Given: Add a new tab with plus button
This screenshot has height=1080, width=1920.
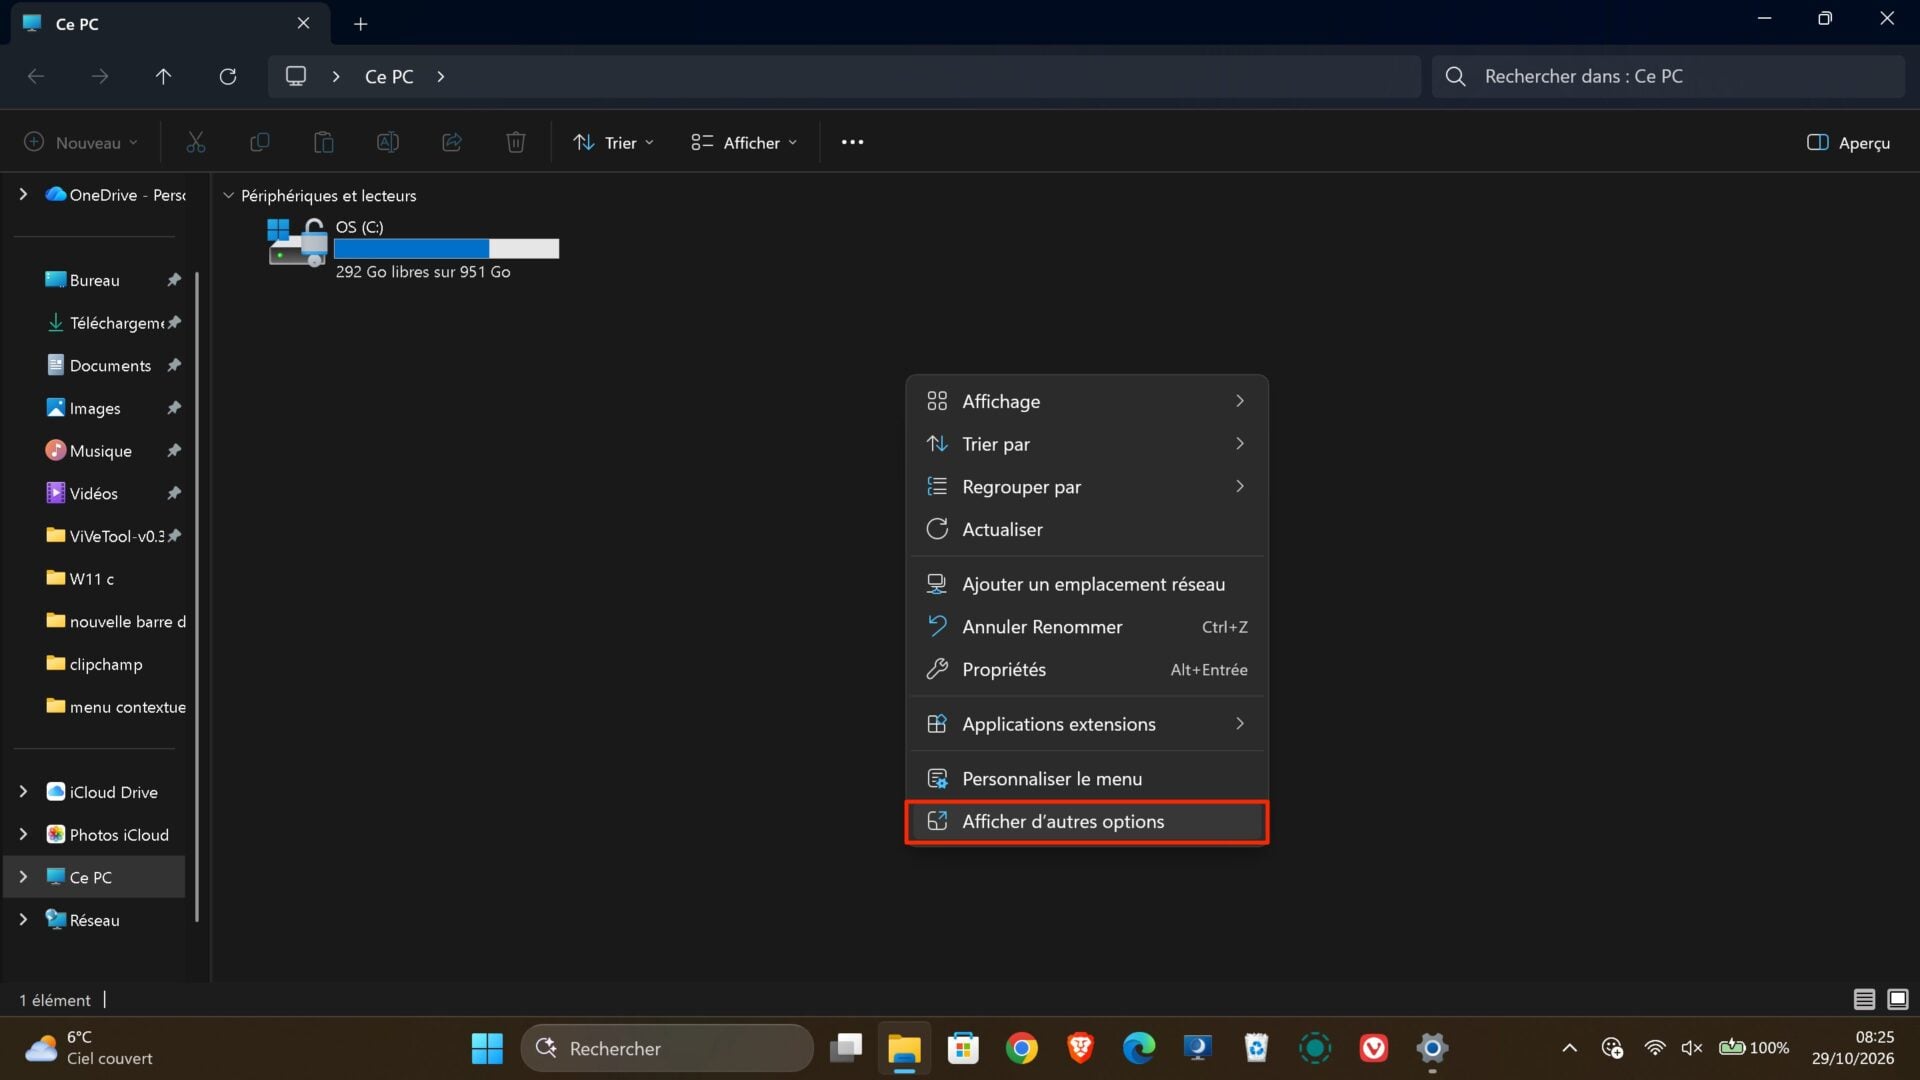Looking at the screenshot, I should coord(361,24).
